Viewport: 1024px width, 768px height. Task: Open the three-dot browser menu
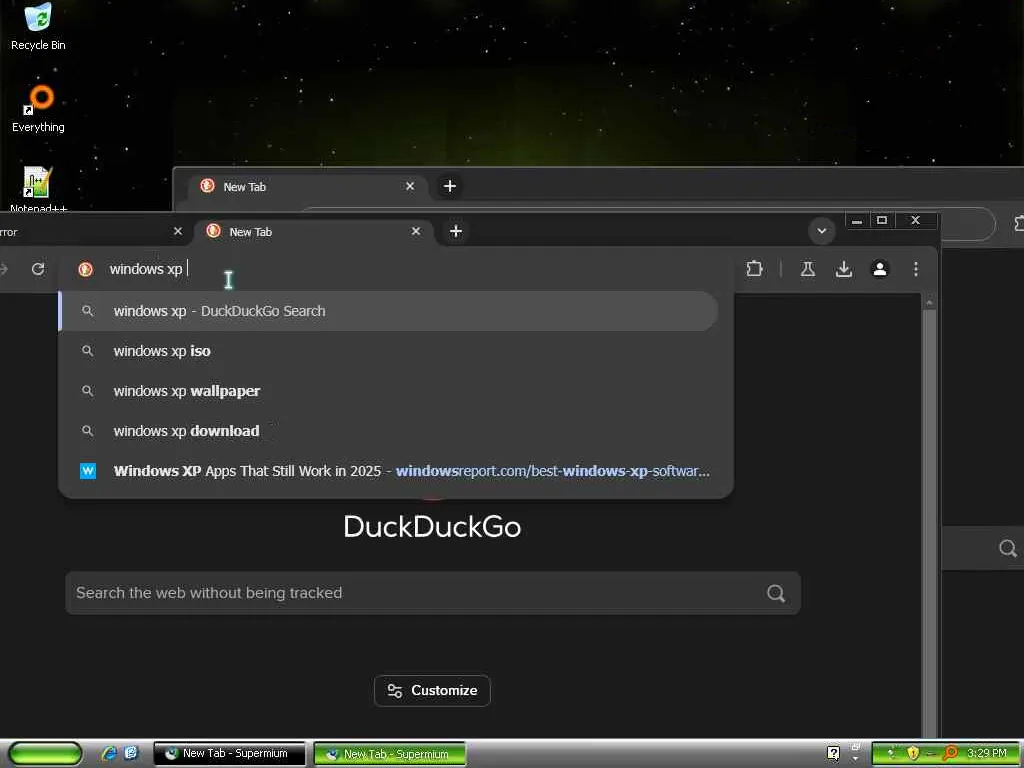point(916,268)
